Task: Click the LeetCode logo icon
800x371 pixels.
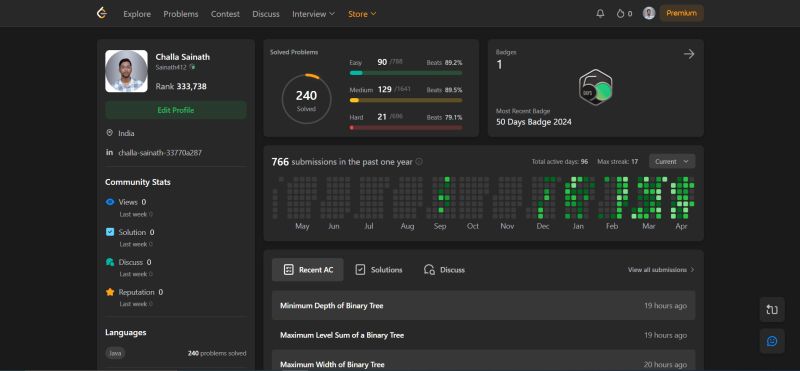Action: pyautogui.click(x=102, y=13)
